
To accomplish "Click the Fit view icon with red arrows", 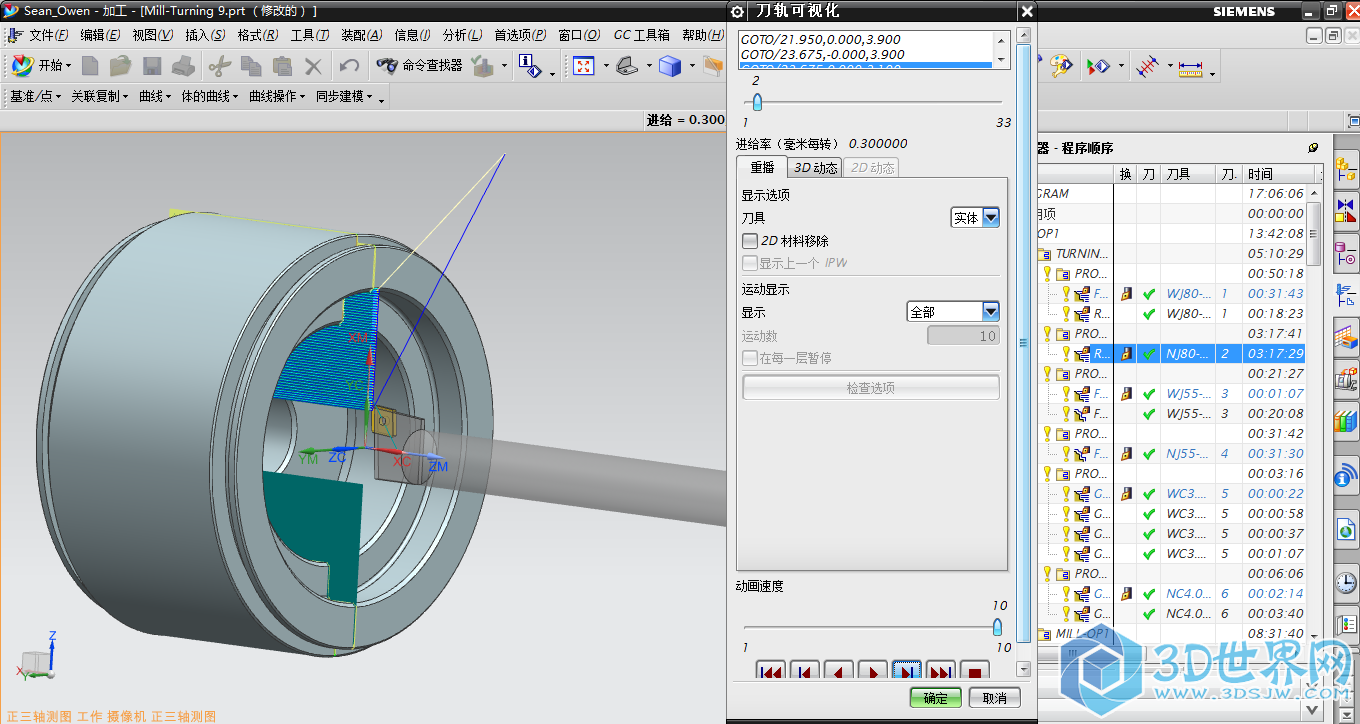I will [x=584, y=66].
